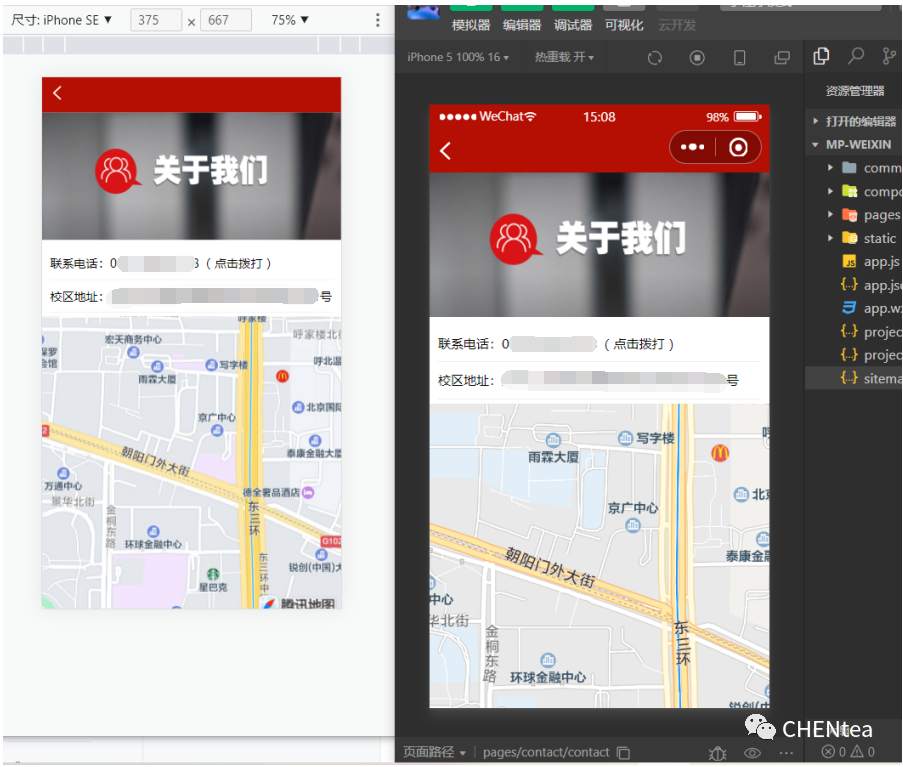903x767 pixels.
Task: Click the 云开发 cloud development button
Action: (677, 18)
